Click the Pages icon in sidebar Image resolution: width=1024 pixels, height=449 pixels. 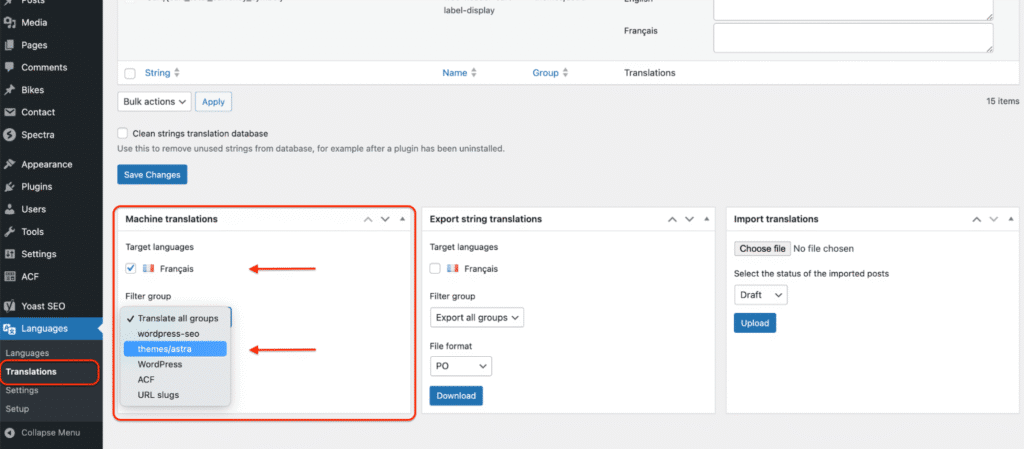[x=9, y=45]
